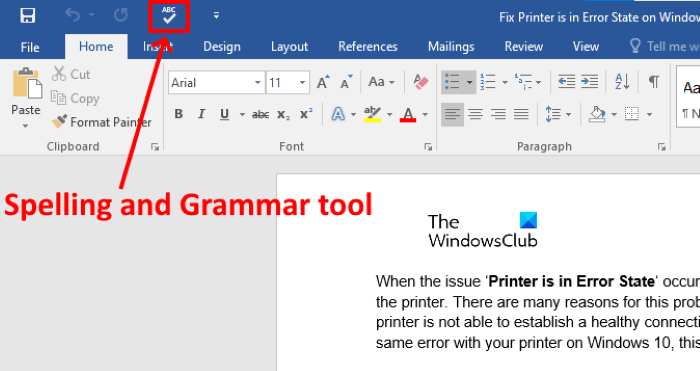The height and width of the screenshot is (371, 700).
Task: Click the Sort A-Z icon
Action: pyautogui.click(x=622, y=82)
